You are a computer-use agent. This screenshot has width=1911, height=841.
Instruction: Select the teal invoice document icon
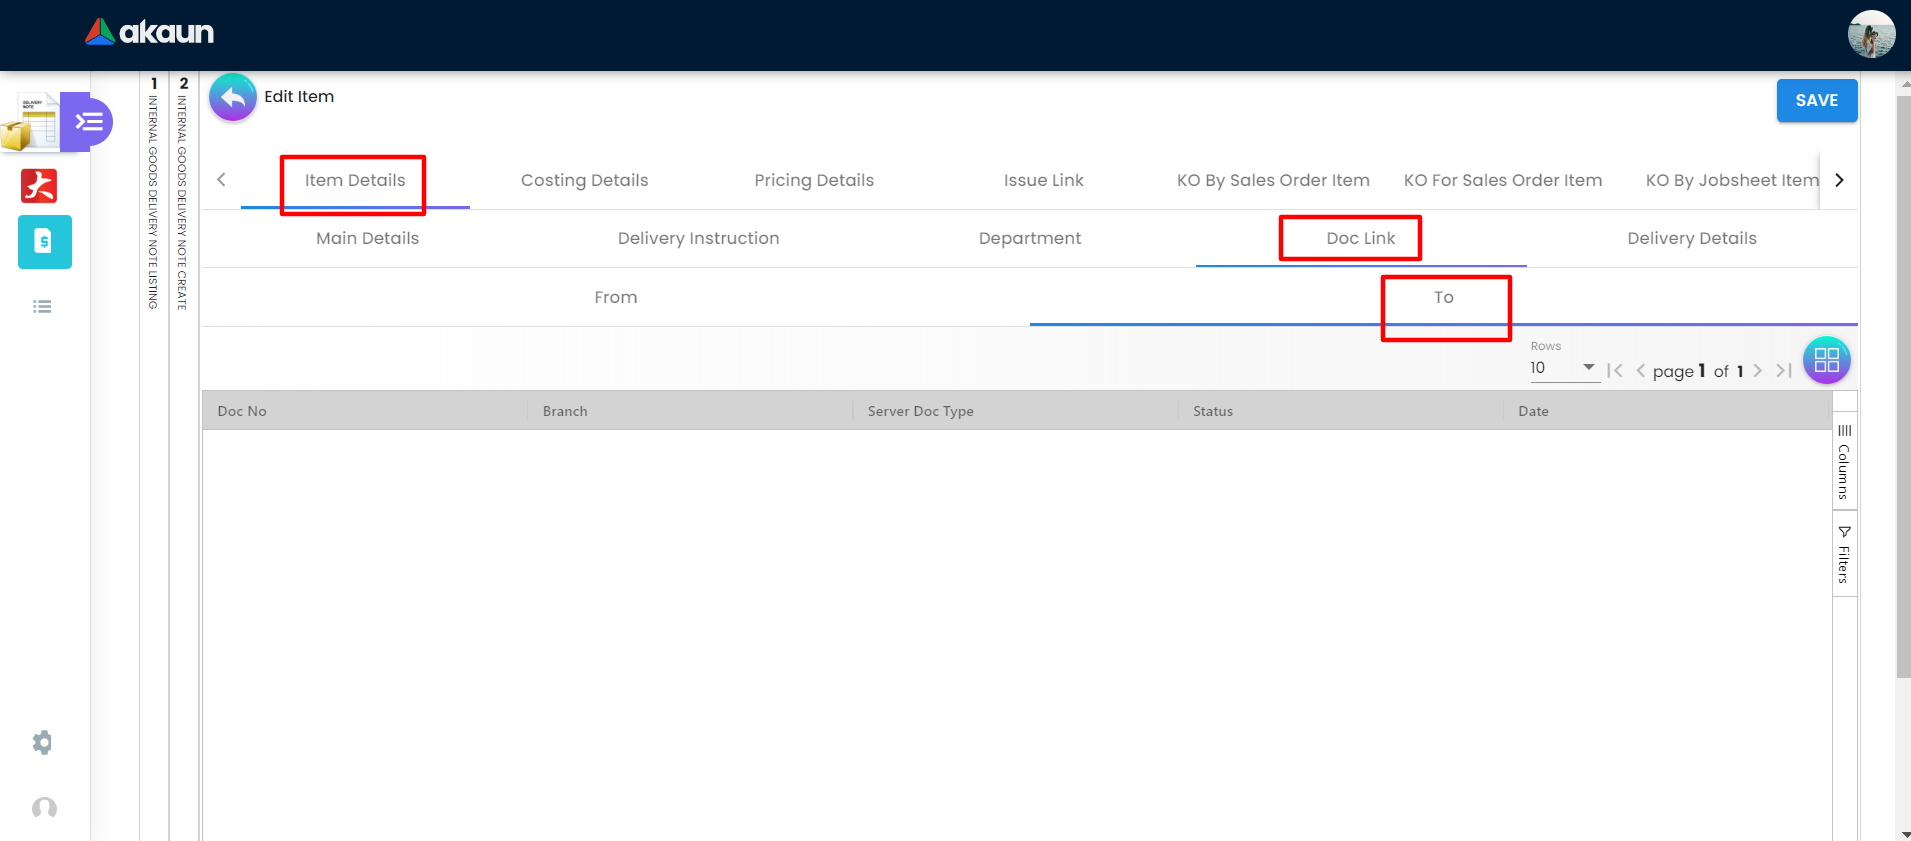[44, 242]
